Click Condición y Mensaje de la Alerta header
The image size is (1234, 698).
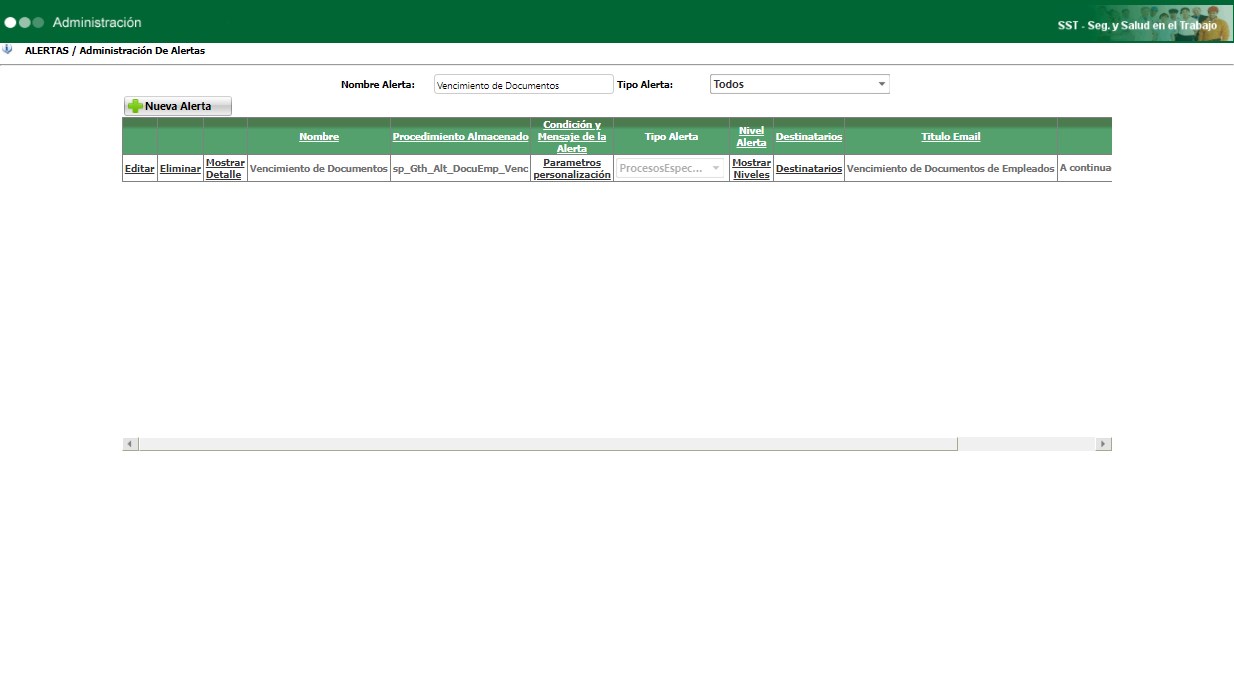tap(572, 136)
